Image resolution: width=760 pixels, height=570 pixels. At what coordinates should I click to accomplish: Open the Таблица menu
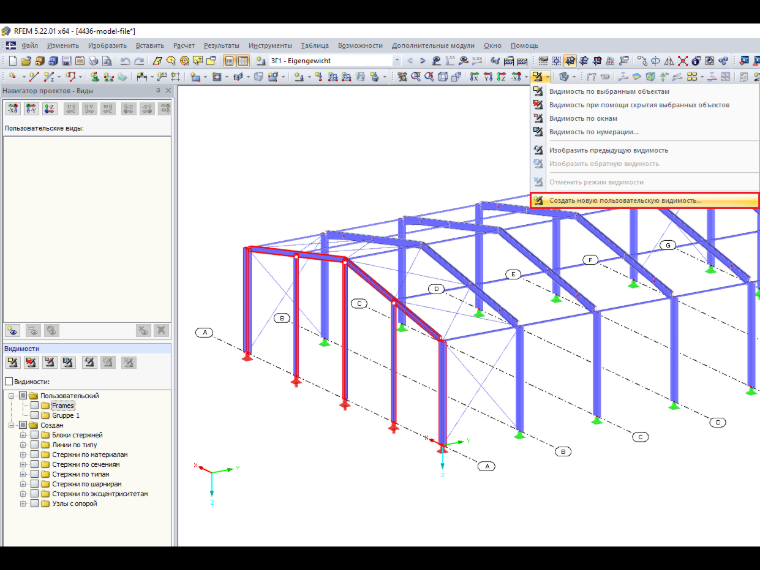(x=315, y=46)
